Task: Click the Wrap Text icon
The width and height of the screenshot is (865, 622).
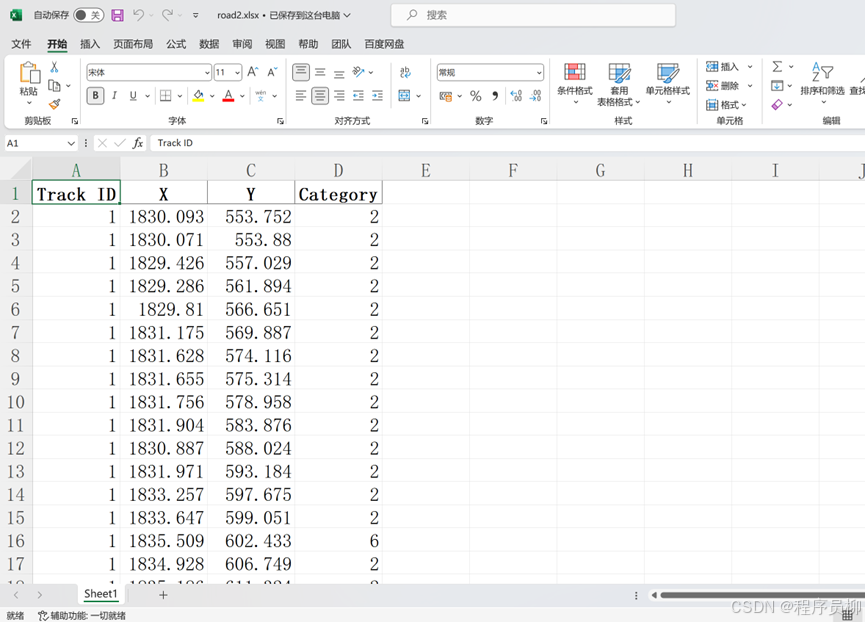Action: 405,72
